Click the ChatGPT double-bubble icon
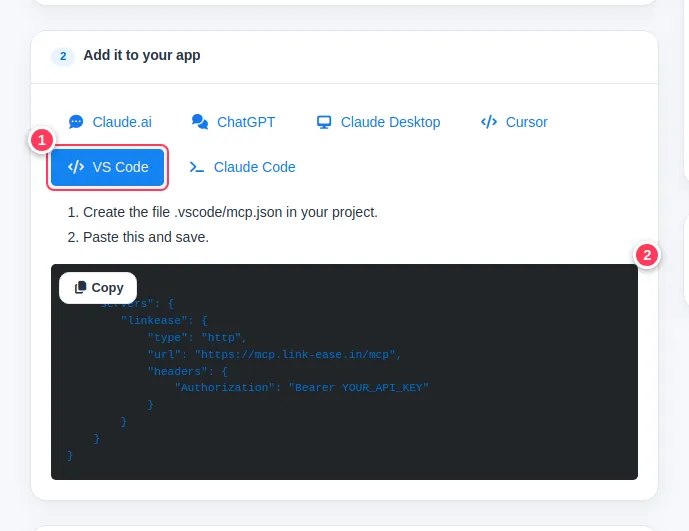Image resolution: width=689 pixels, height=531 pixels. [200, 122]
